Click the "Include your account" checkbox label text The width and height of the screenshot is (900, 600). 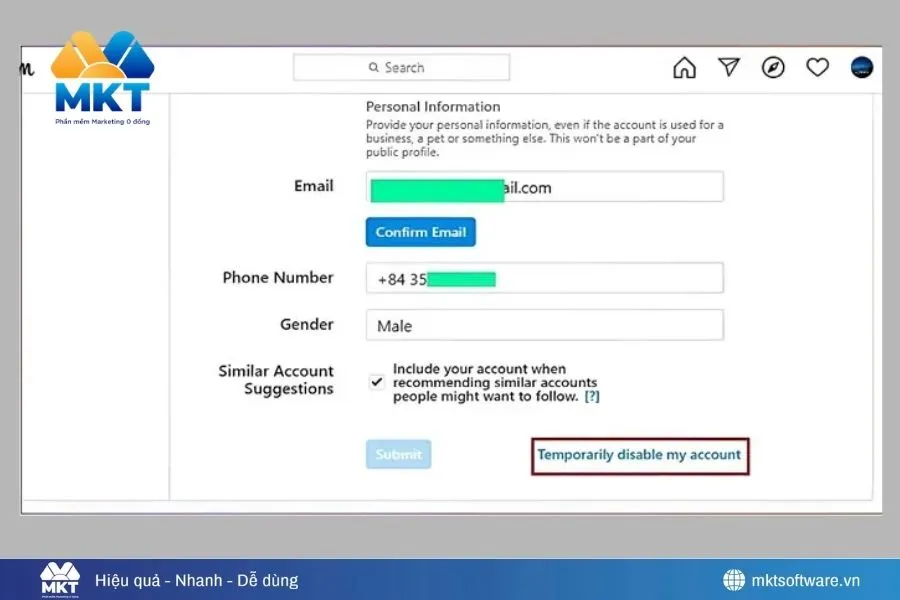click(x=494, y=383)
